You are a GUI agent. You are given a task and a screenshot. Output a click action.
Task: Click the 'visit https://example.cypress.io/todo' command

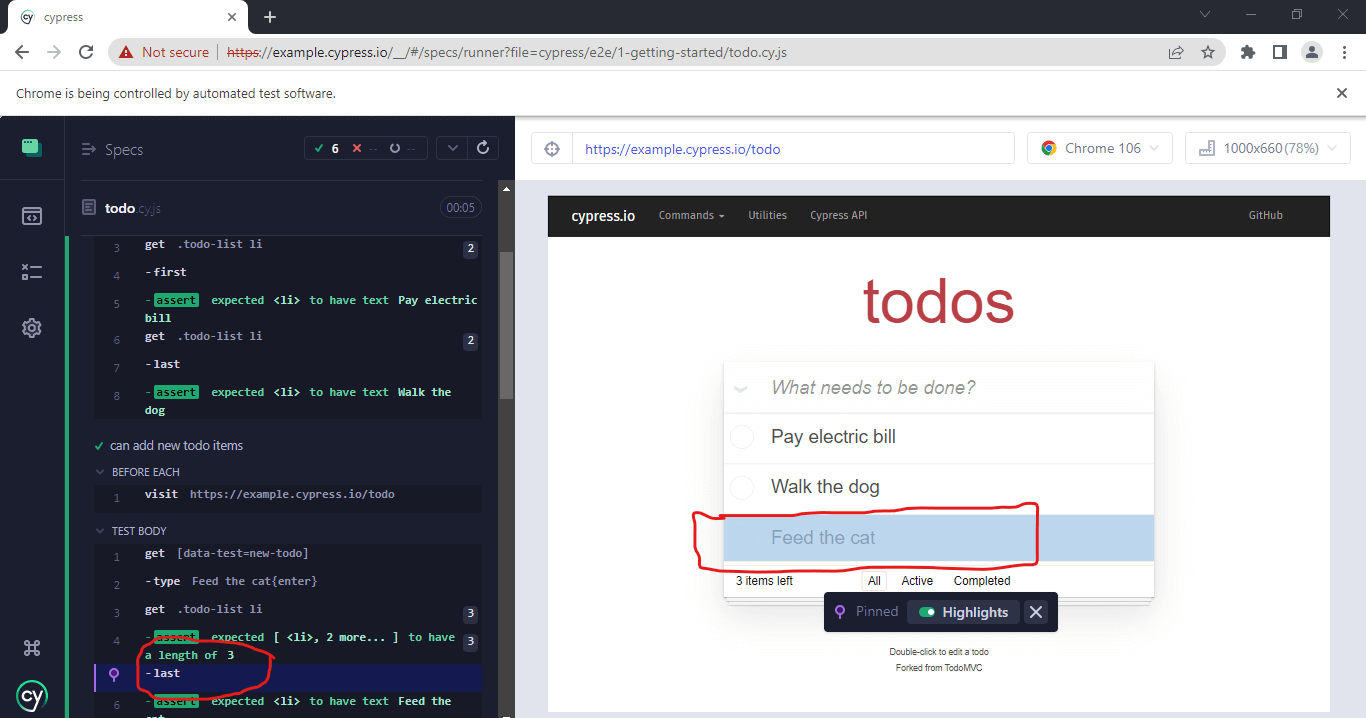pyautogui.click(x=288, y=494)
